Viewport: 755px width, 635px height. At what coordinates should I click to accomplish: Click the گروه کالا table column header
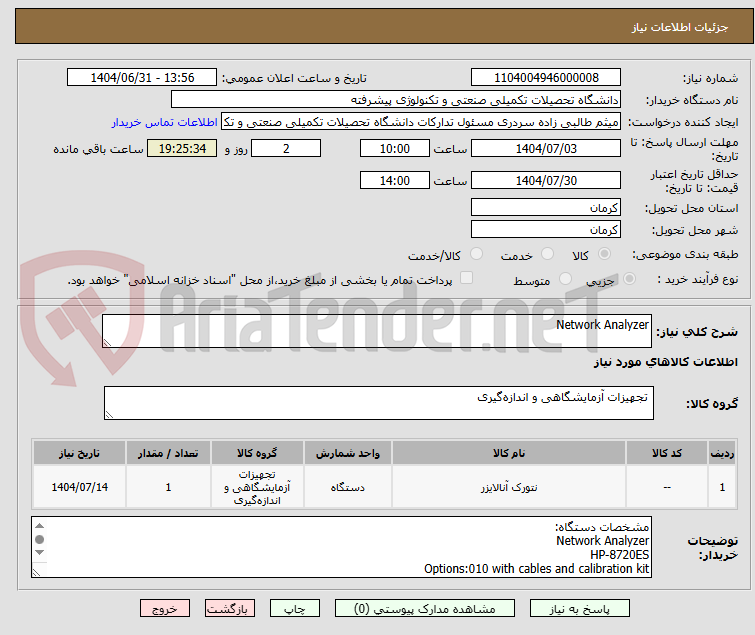click(x=257, y=453)
